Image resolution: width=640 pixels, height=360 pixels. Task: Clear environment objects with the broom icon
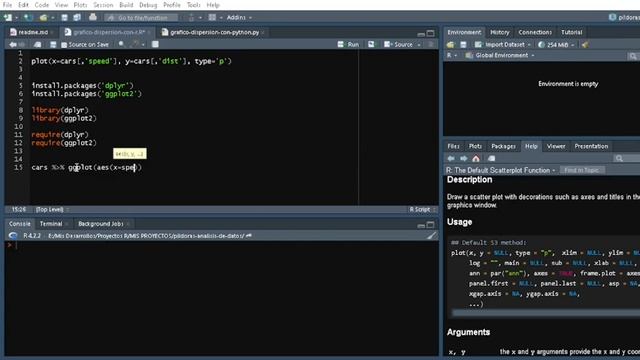pos(585,44)
